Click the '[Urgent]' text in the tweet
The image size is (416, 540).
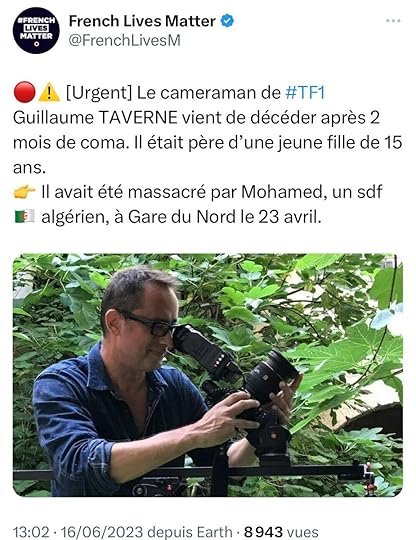99,93
